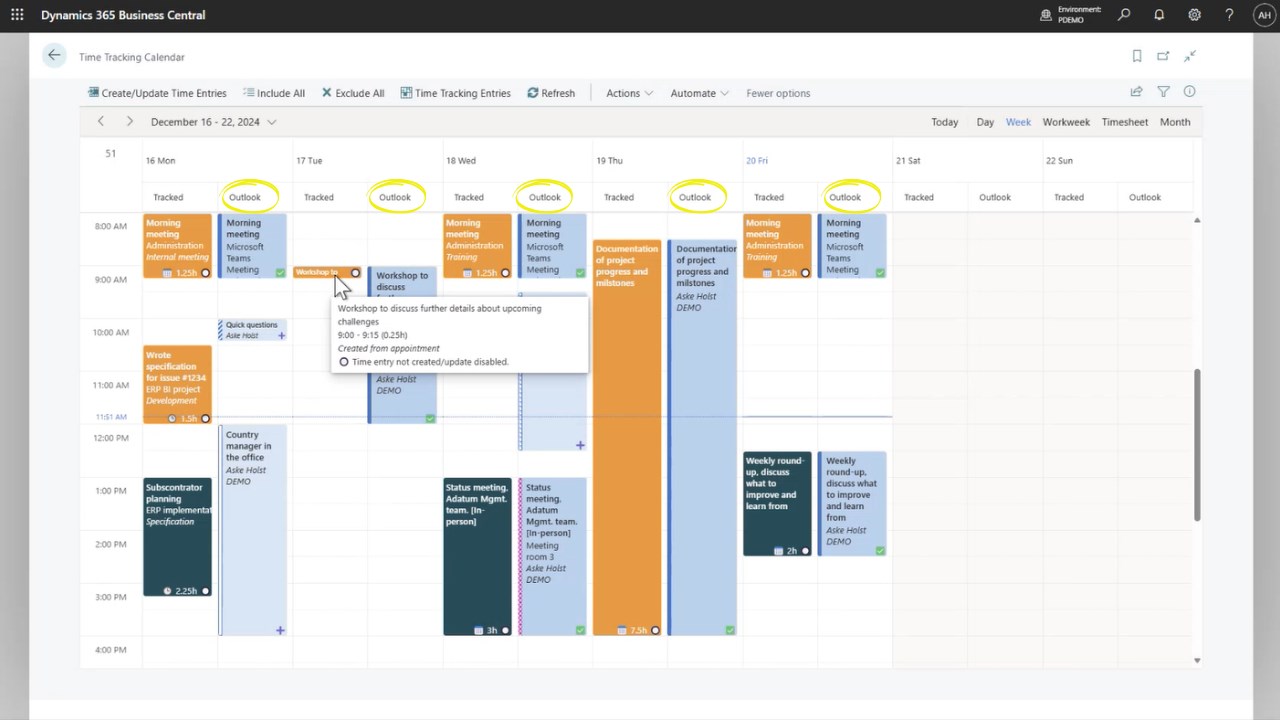Click the search magnifier icon
Image resolution: width=1280 pixels, height=720 pixels.
coord(1124,15)
